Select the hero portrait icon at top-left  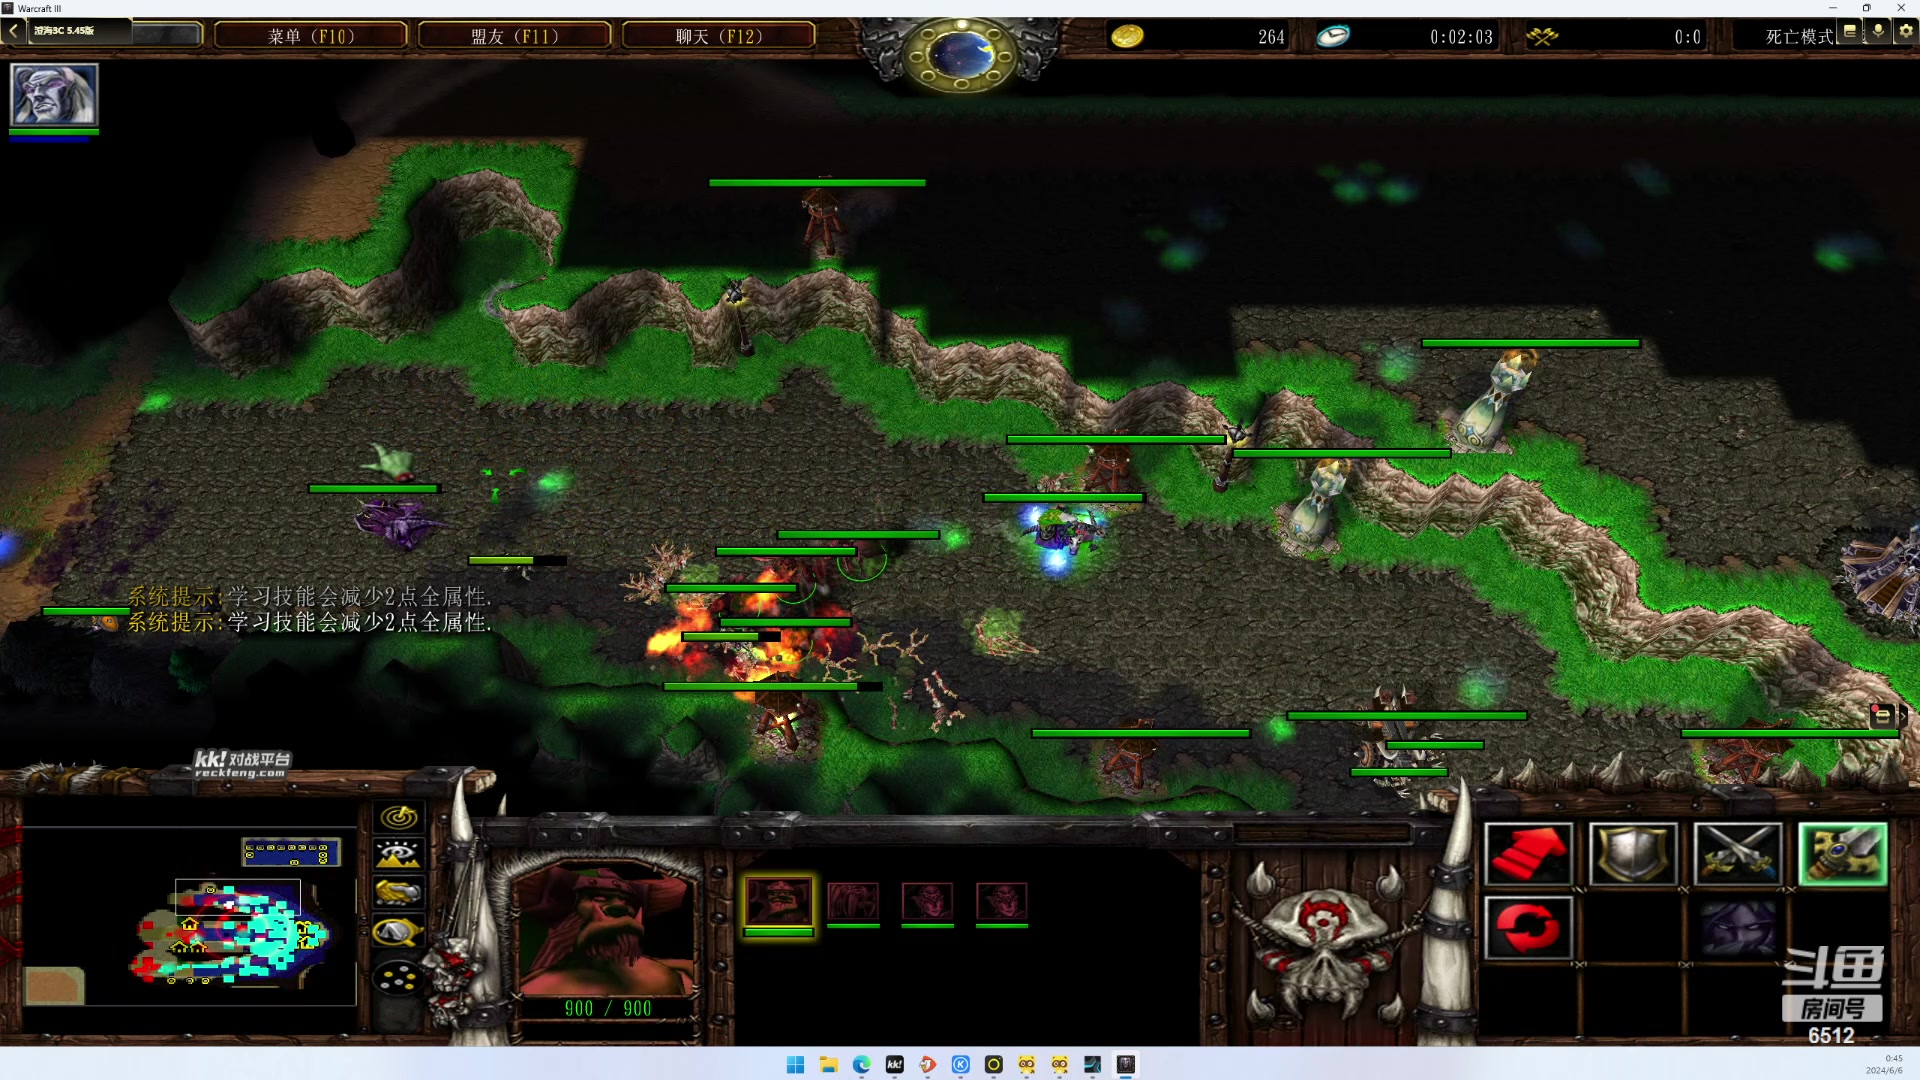pyautogui.click(x=54, y=94)
